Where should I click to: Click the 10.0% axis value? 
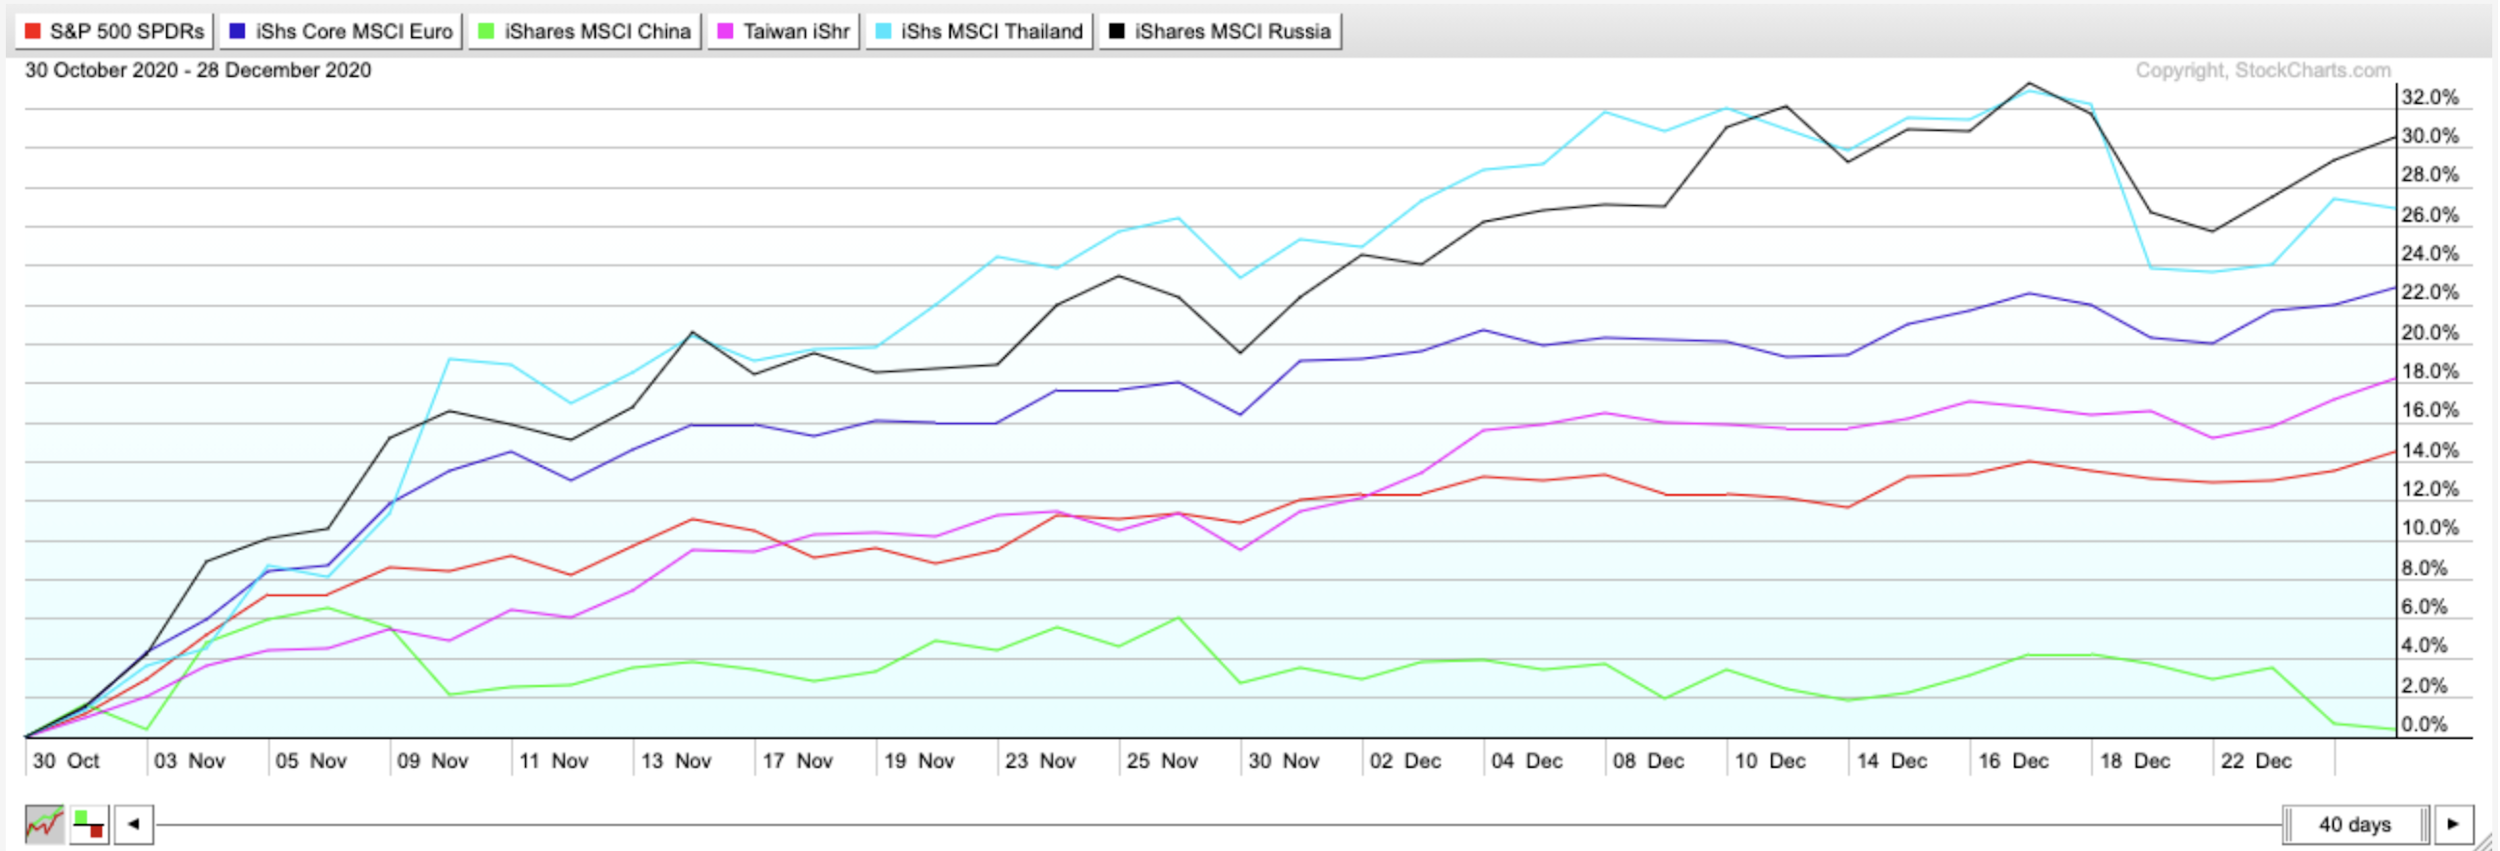point(2430,528)
